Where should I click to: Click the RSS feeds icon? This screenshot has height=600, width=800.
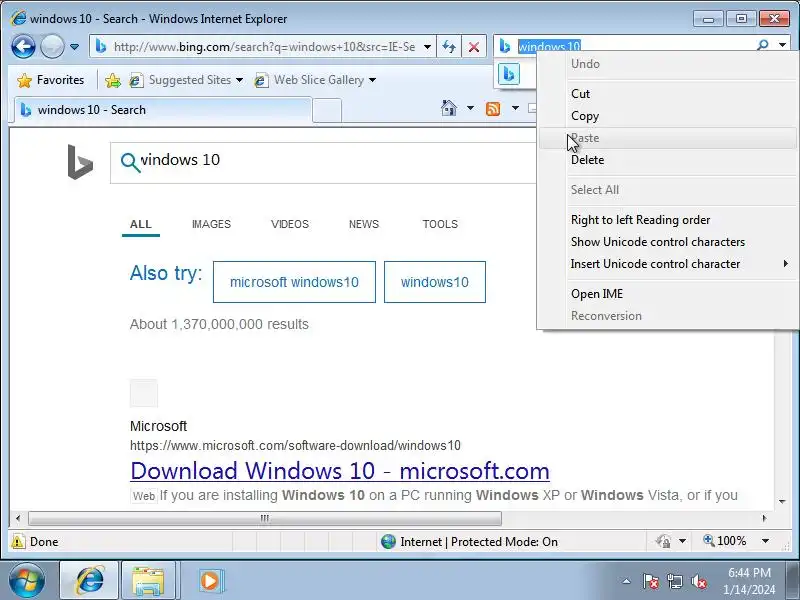click(x=493, y=108)
